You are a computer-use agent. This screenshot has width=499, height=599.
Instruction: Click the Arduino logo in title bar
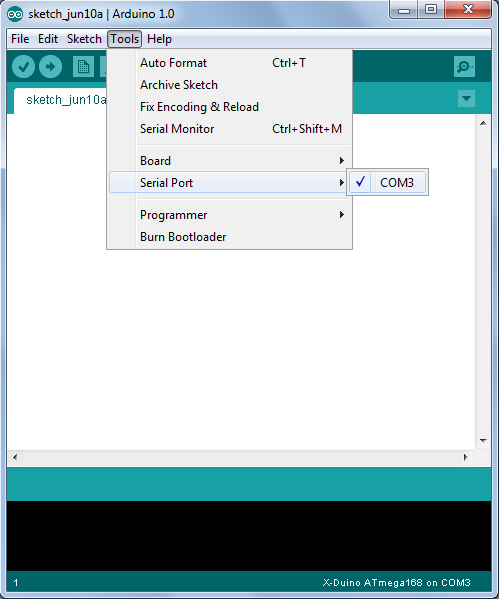[x=15, y=15]
